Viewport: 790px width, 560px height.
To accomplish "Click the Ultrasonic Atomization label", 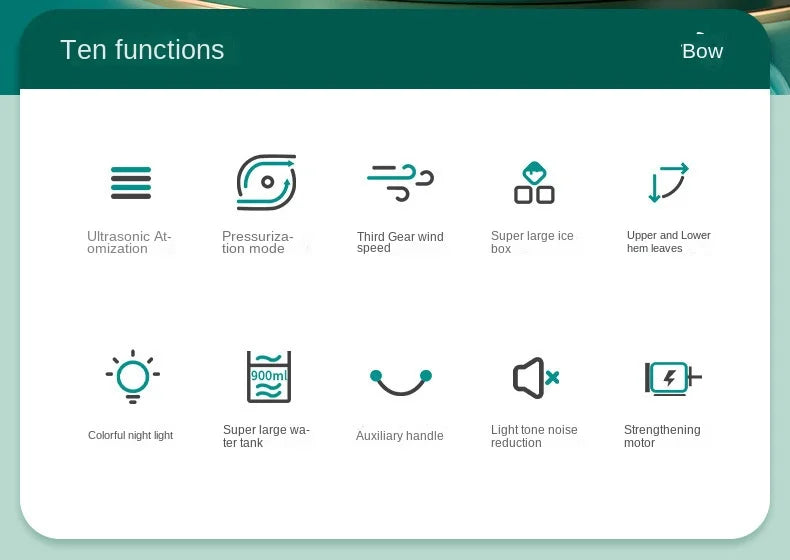I will click(x=129, y=243).
